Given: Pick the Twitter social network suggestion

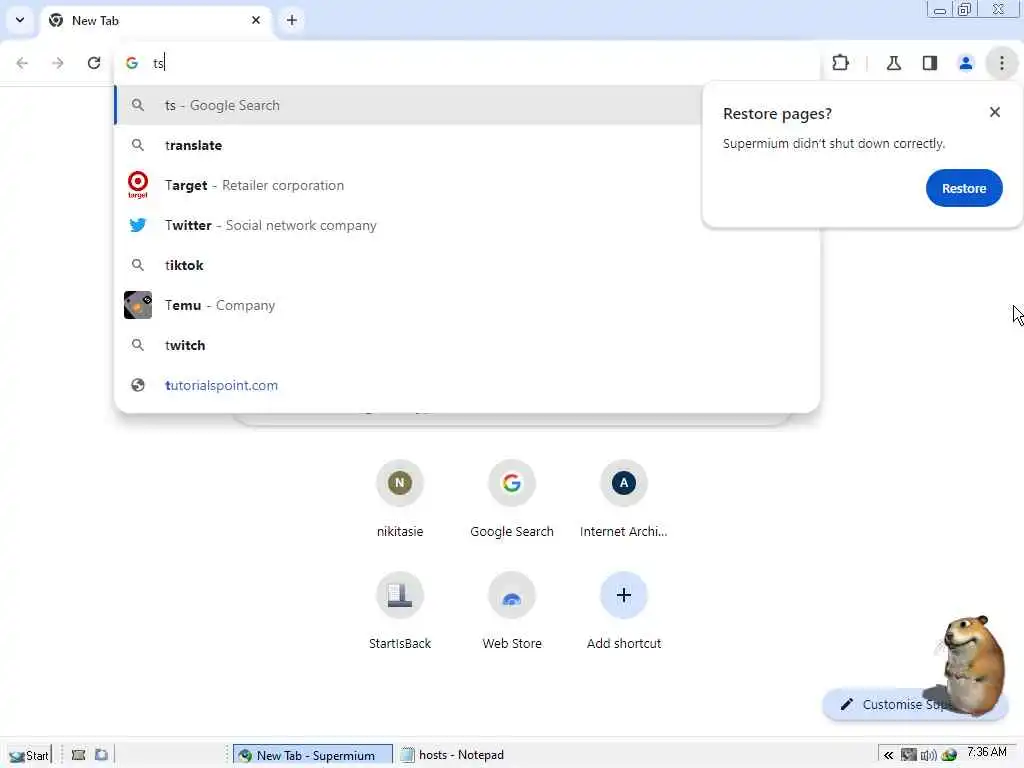Looking at the screenshot, I should (408, 225).
